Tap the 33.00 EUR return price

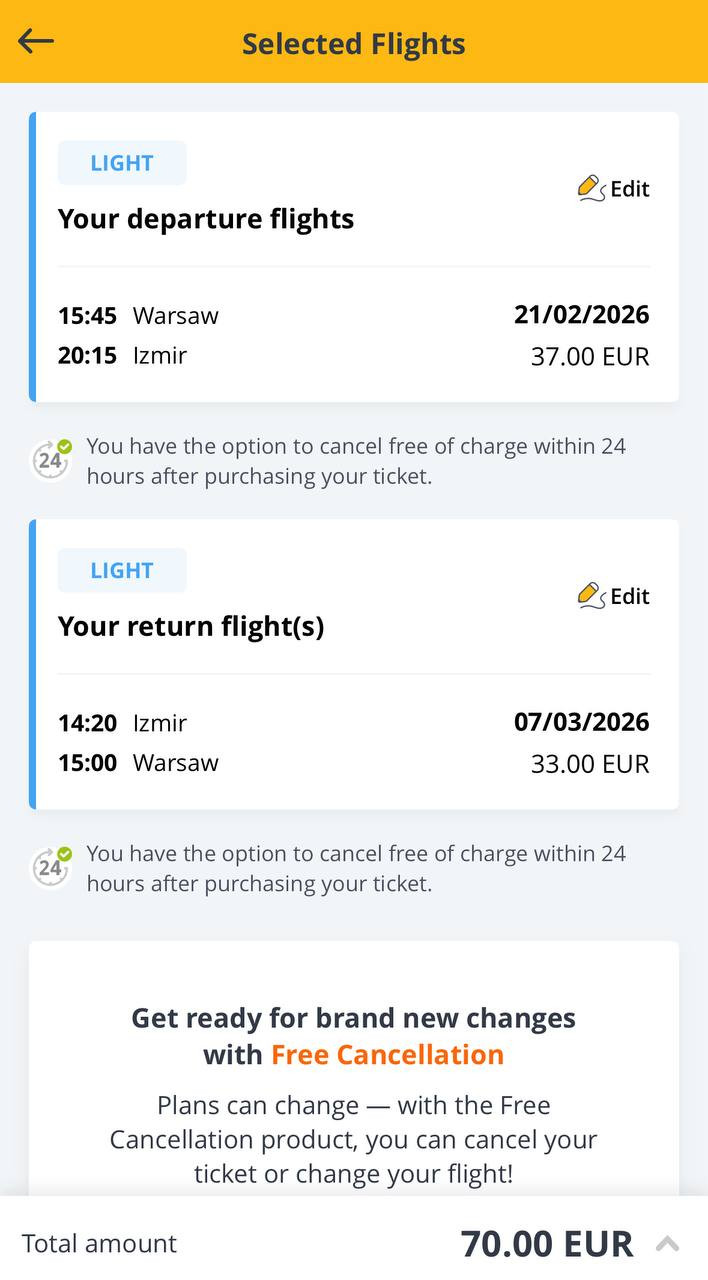tap(589, 764)
